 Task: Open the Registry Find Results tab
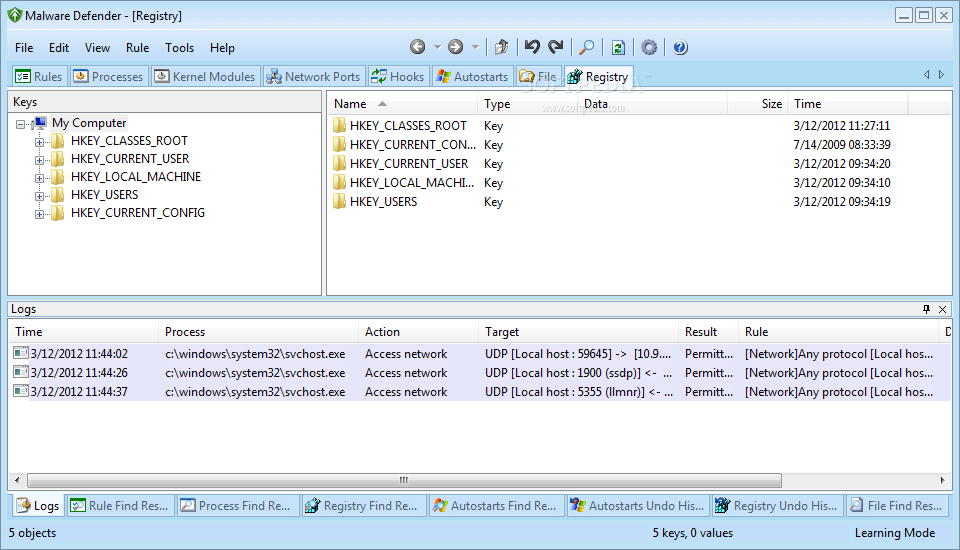pos(364,506)
